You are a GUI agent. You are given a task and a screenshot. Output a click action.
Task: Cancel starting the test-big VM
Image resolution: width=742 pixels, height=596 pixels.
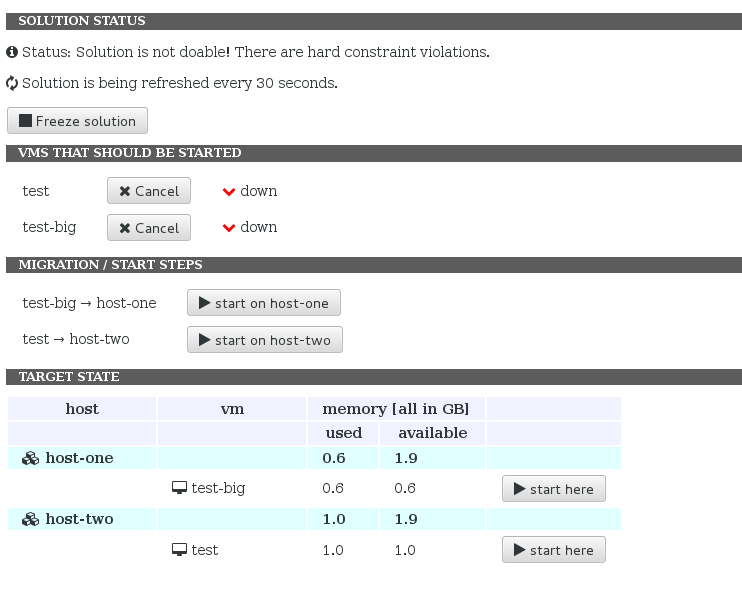pyautogui.click(x=148, y=228)
